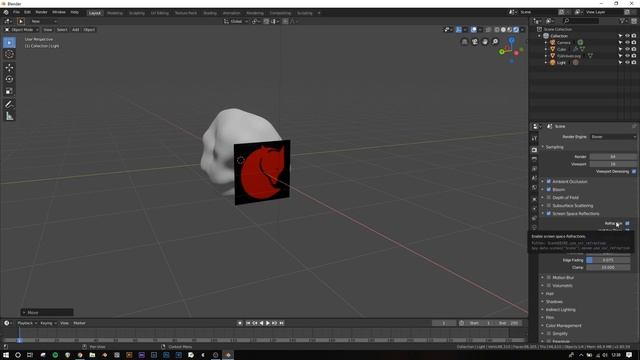The width and height of the screenshot is (640, 360).
Task: Switch to material preview shading
Action: pyautogui.click(x=510, y=29)
